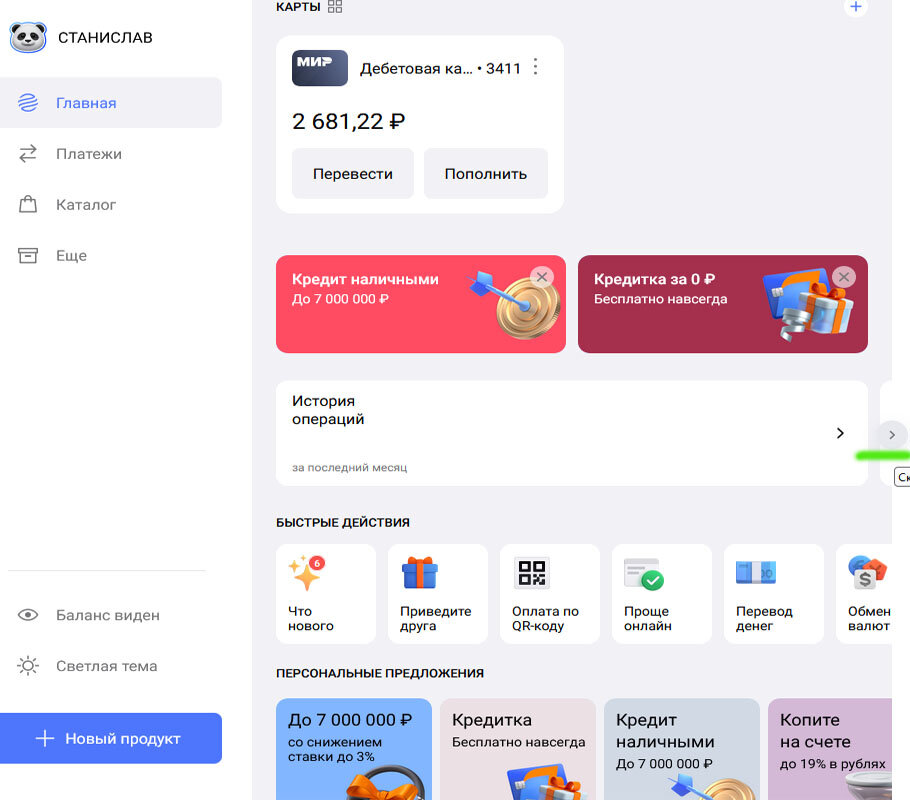This screenshot has height=800, width=910.
Task: Click БЫСТРЫЕ ДЕЙСТВИЯ heading
Action: point(343,522)
